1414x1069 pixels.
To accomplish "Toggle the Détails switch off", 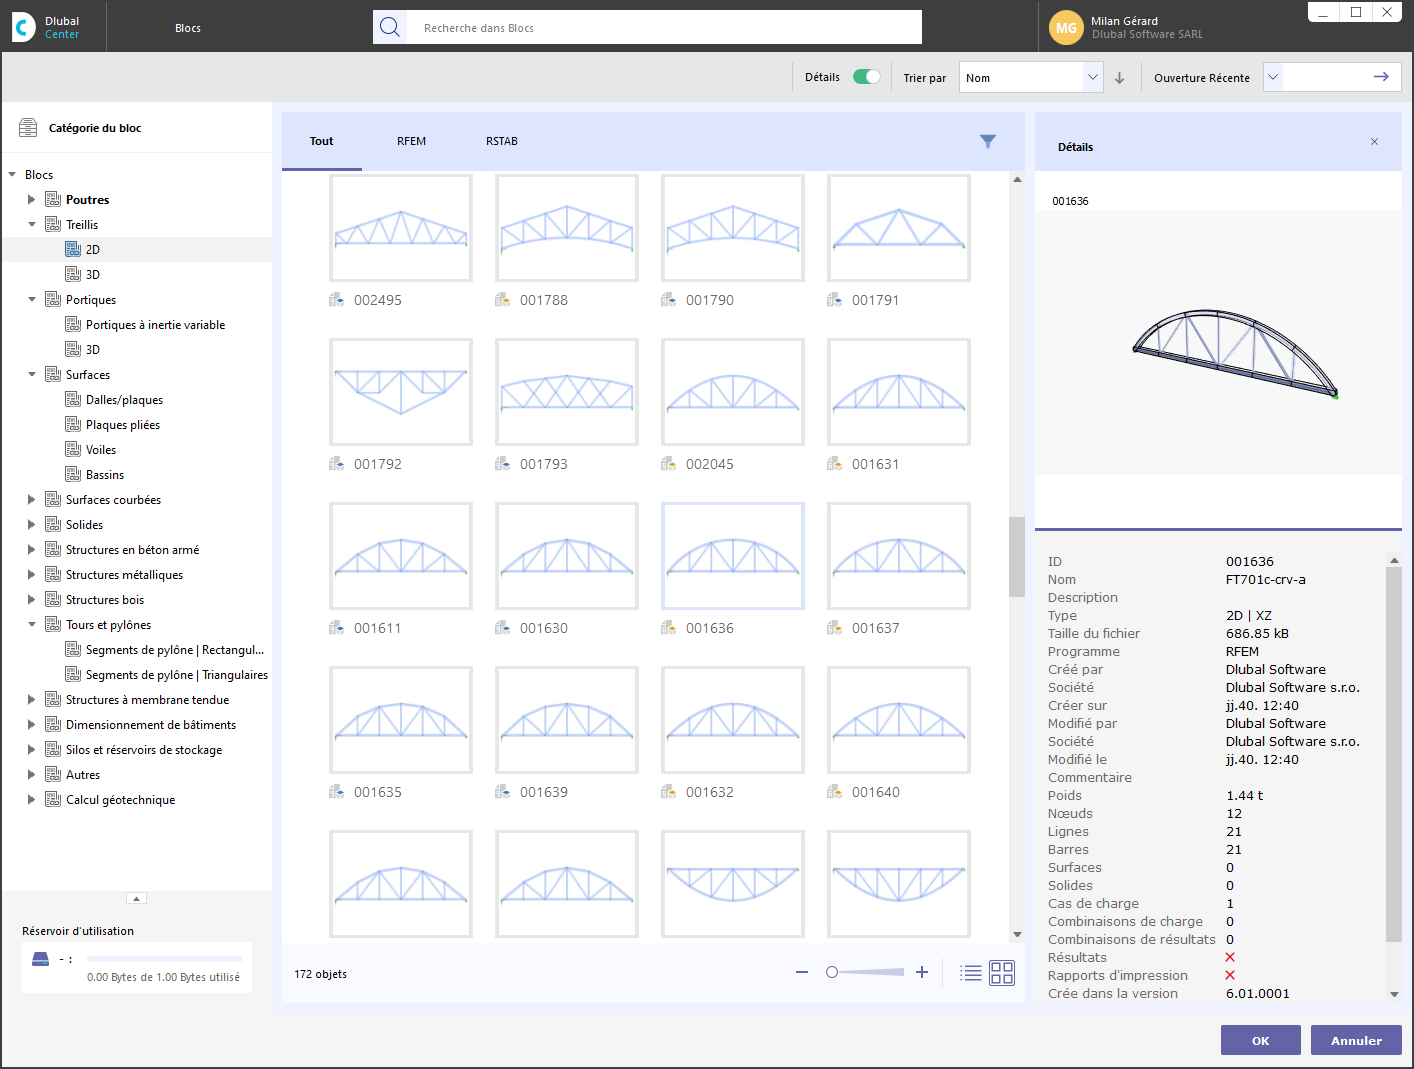I will 867,77.
